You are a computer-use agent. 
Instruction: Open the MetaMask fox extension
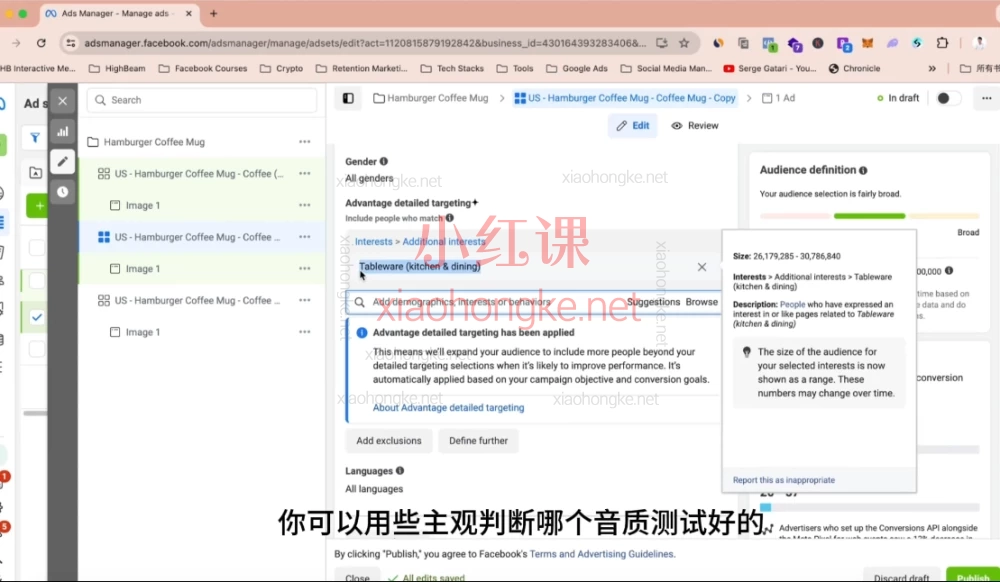[x=868, y=43]
